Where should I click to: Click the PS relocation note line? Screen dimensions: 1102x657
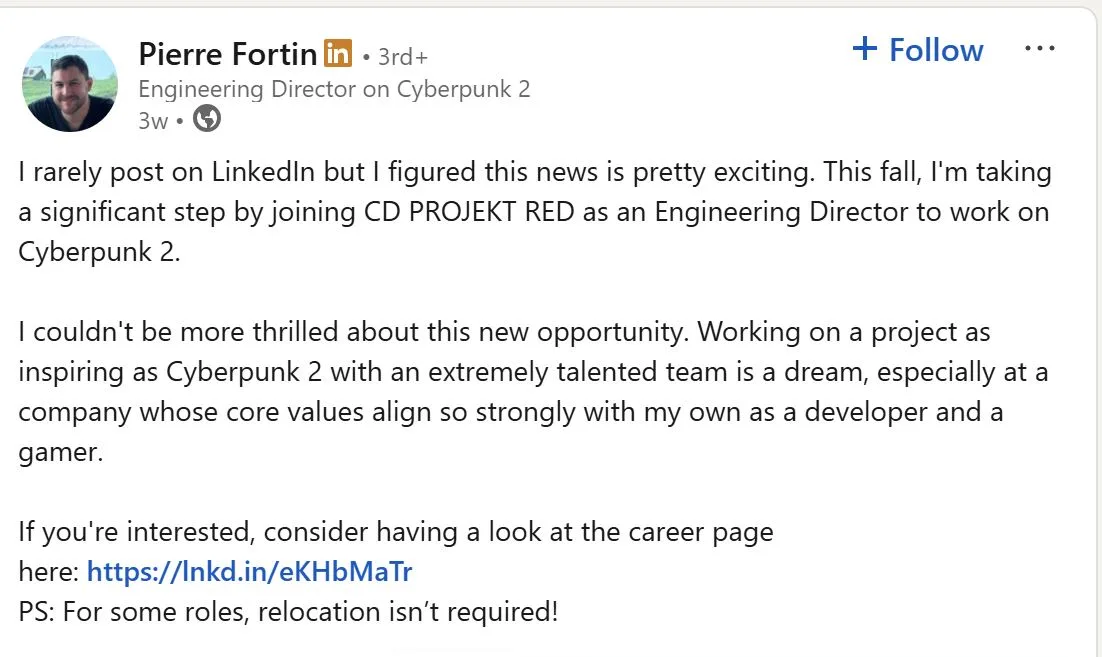[x=288, y=611]
